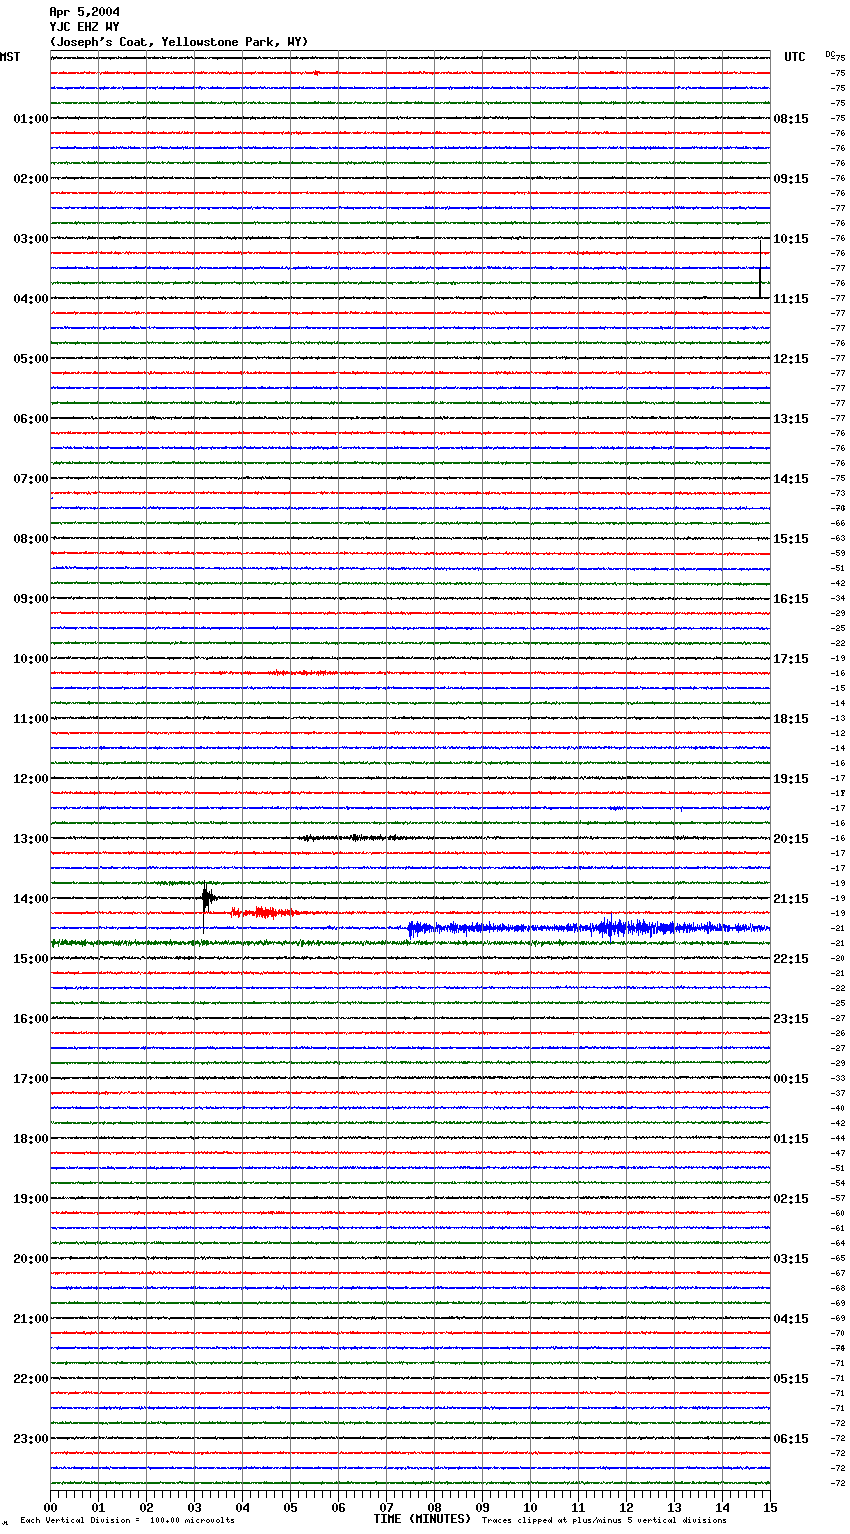850x1534 pixels.
Task: Click the DC offset value -34
Action: pos(838,598)
